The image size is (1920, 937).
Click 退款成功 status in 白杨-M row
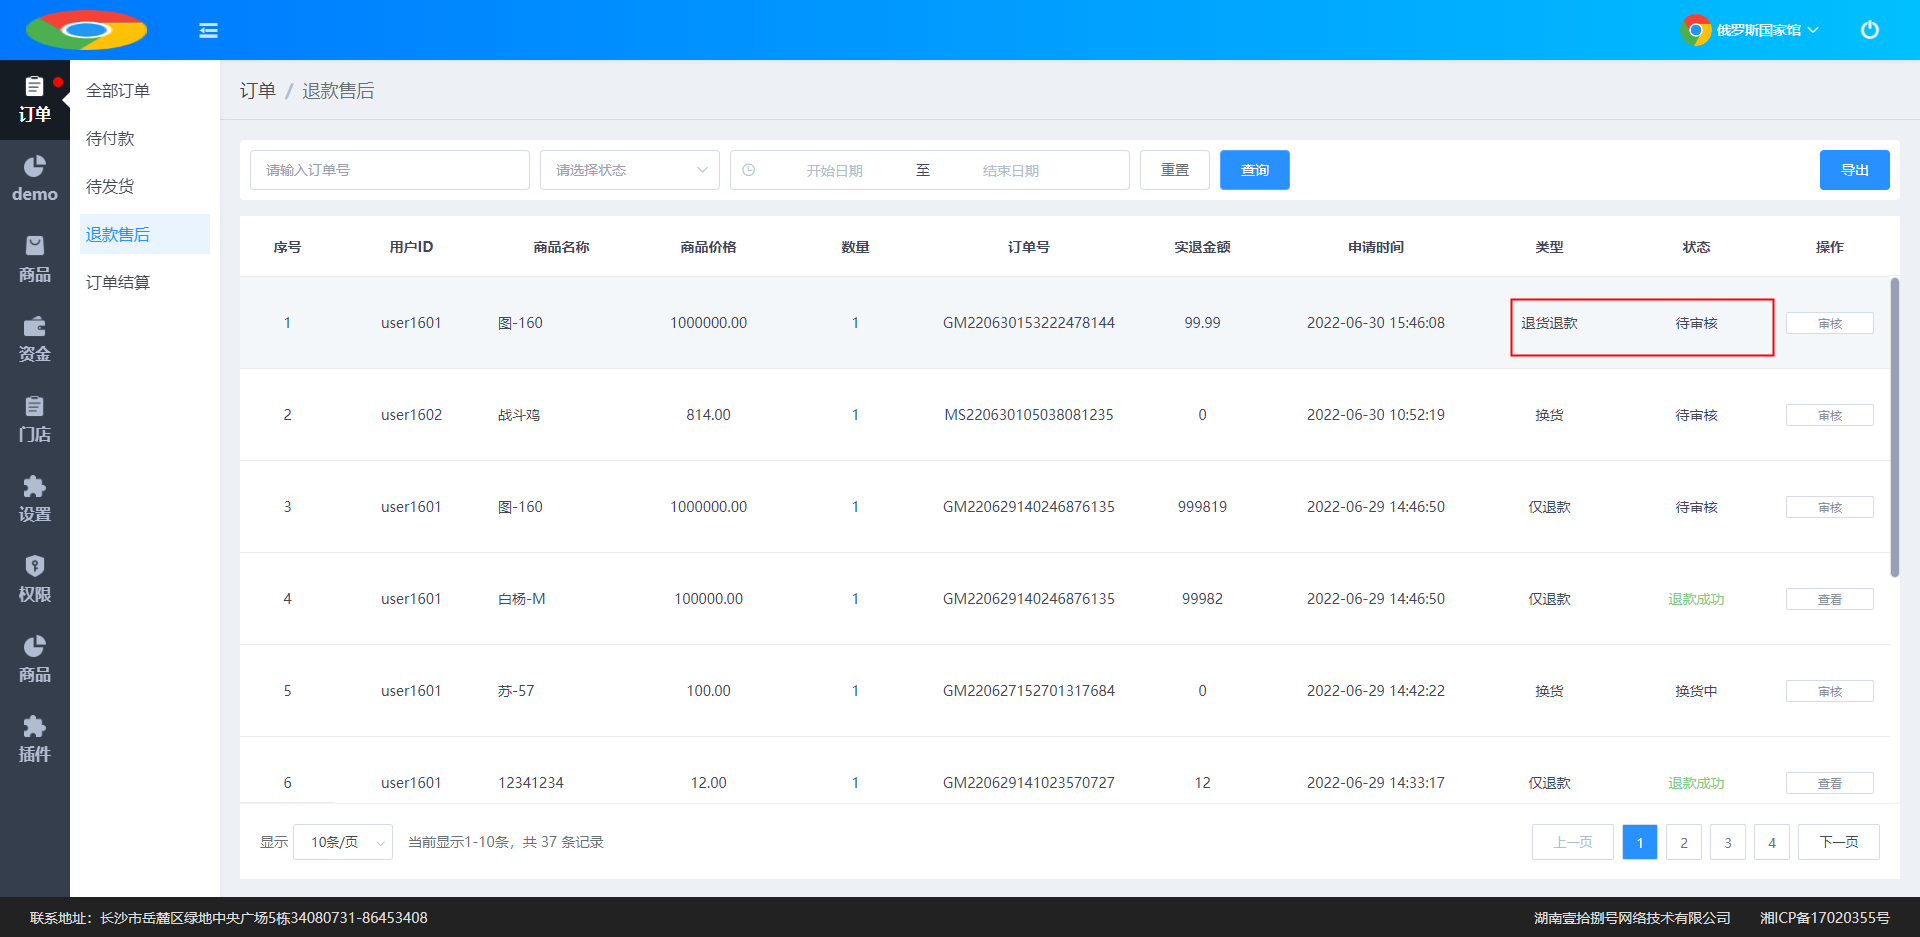(x=1696, y=599)
